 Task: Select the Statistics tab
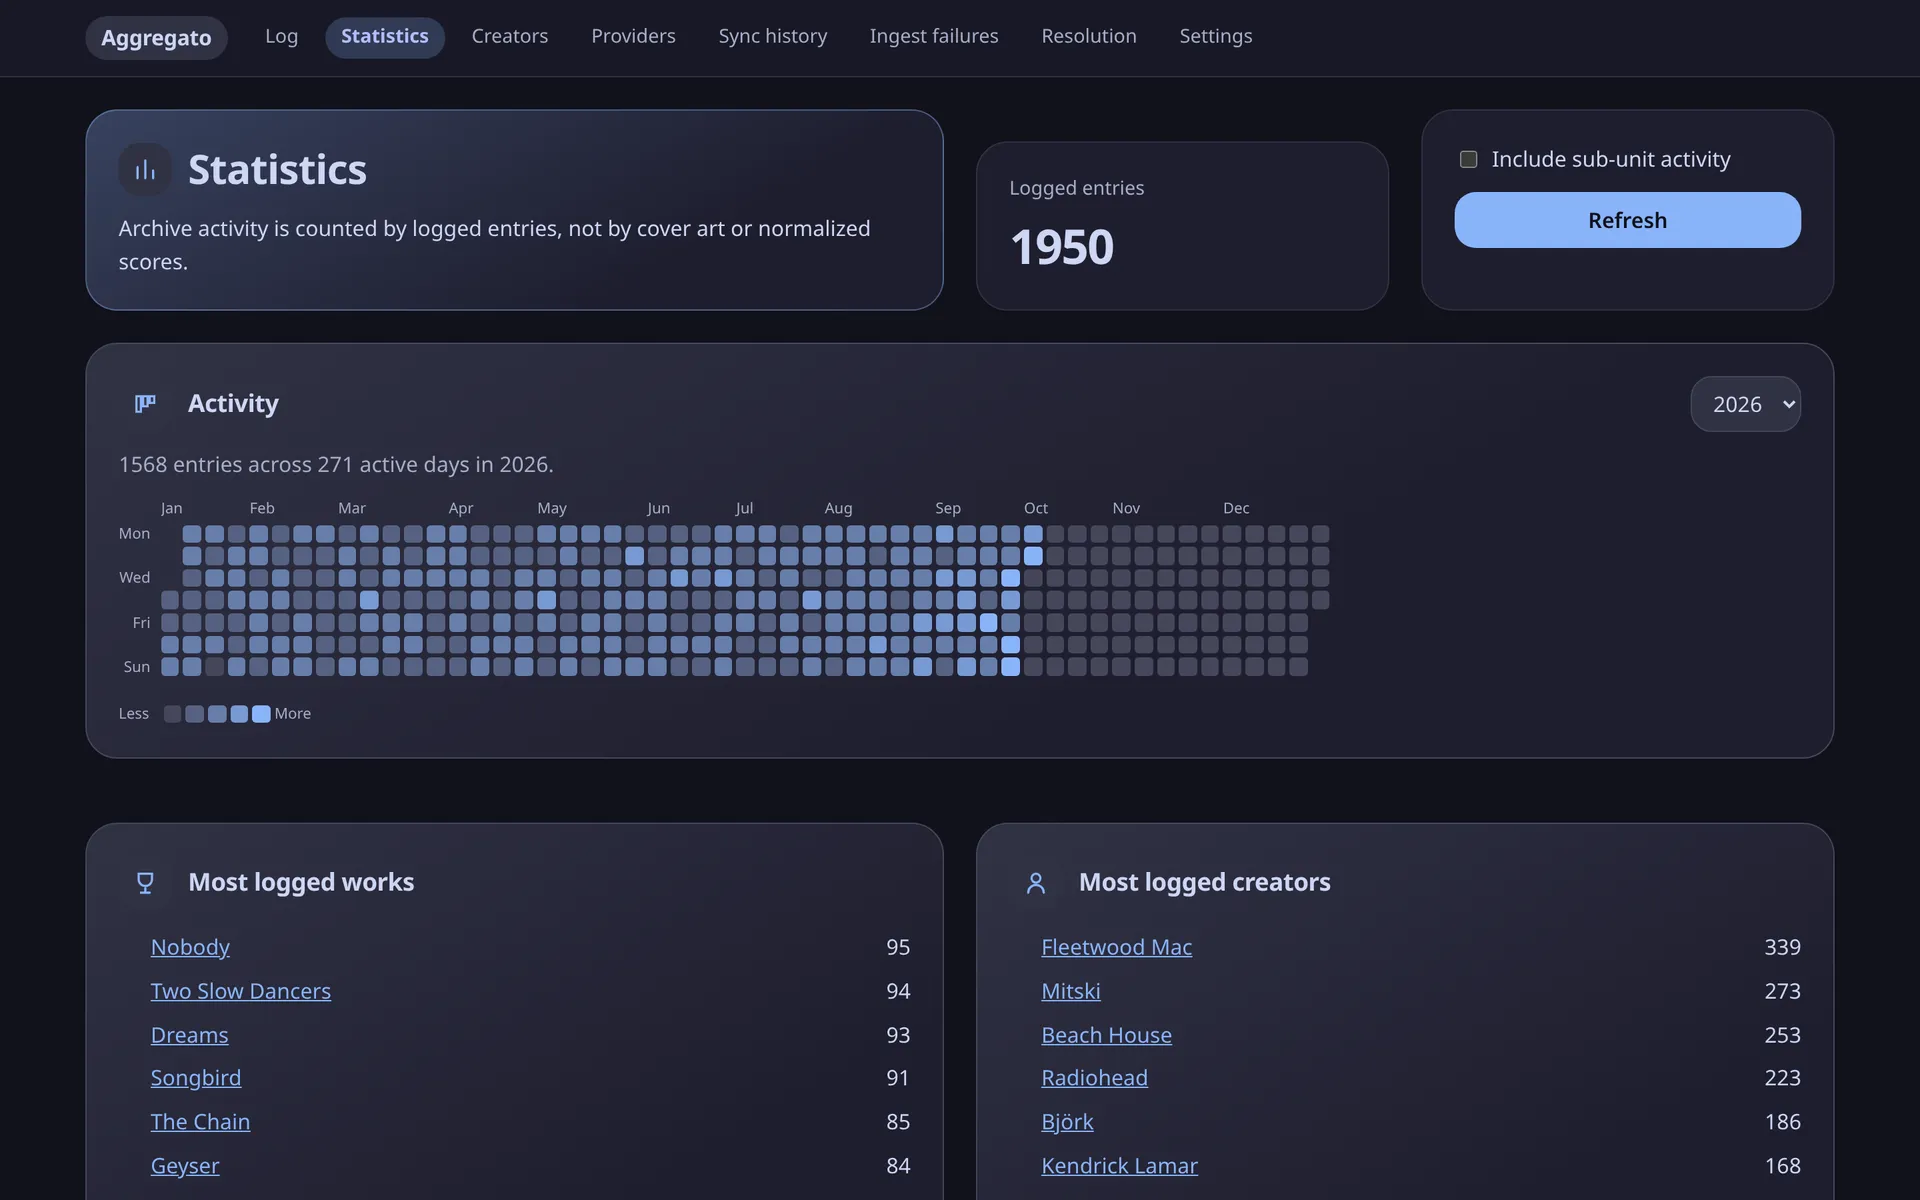pyautogui.click(x=385, y=37)
